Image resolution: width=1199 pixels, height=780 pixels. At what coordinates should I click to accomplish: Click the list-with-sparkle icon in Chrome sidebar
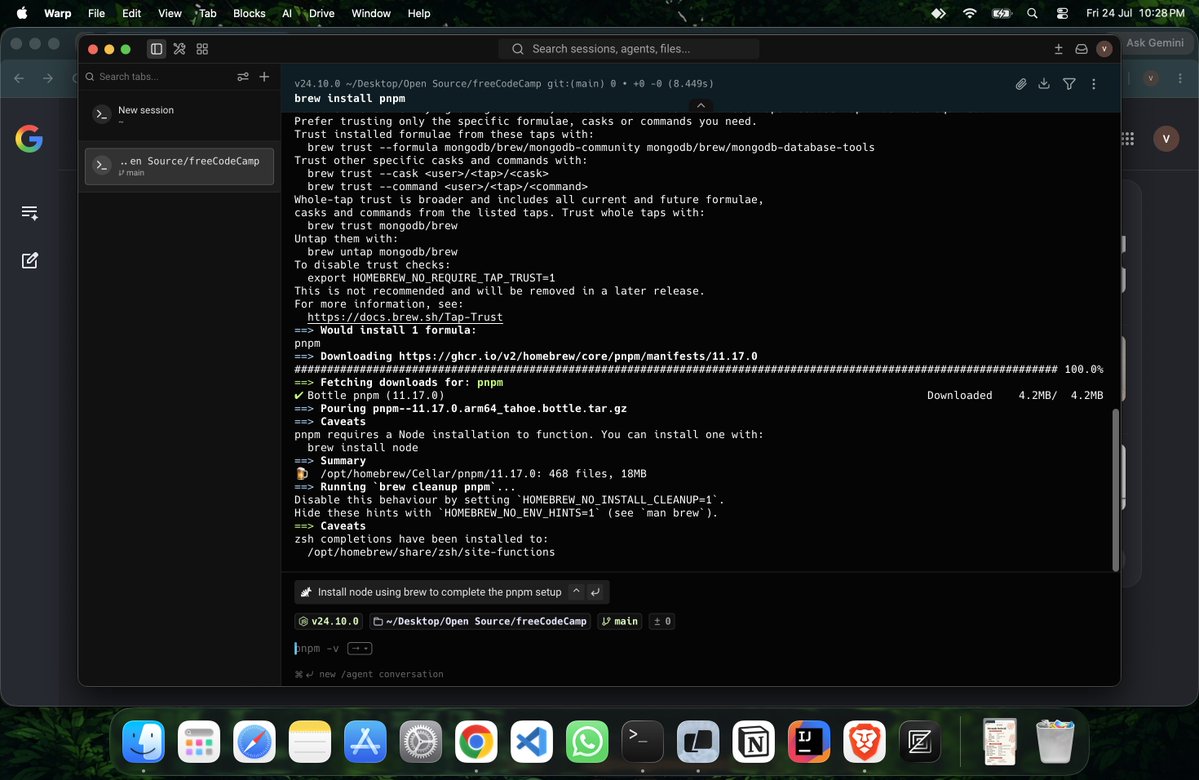click(x=30, y=213)
